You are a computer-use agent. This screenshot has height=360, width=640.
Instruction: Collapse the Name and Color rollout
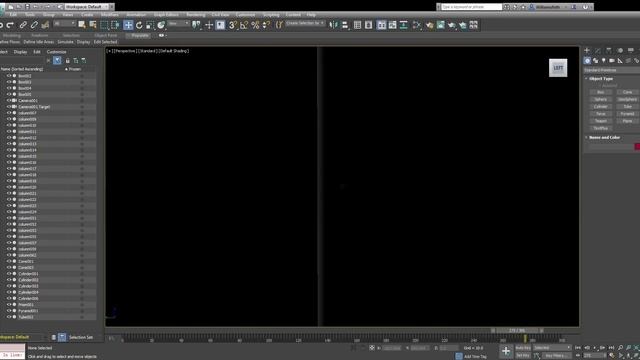pyautogui.click(x=604, y=138)
